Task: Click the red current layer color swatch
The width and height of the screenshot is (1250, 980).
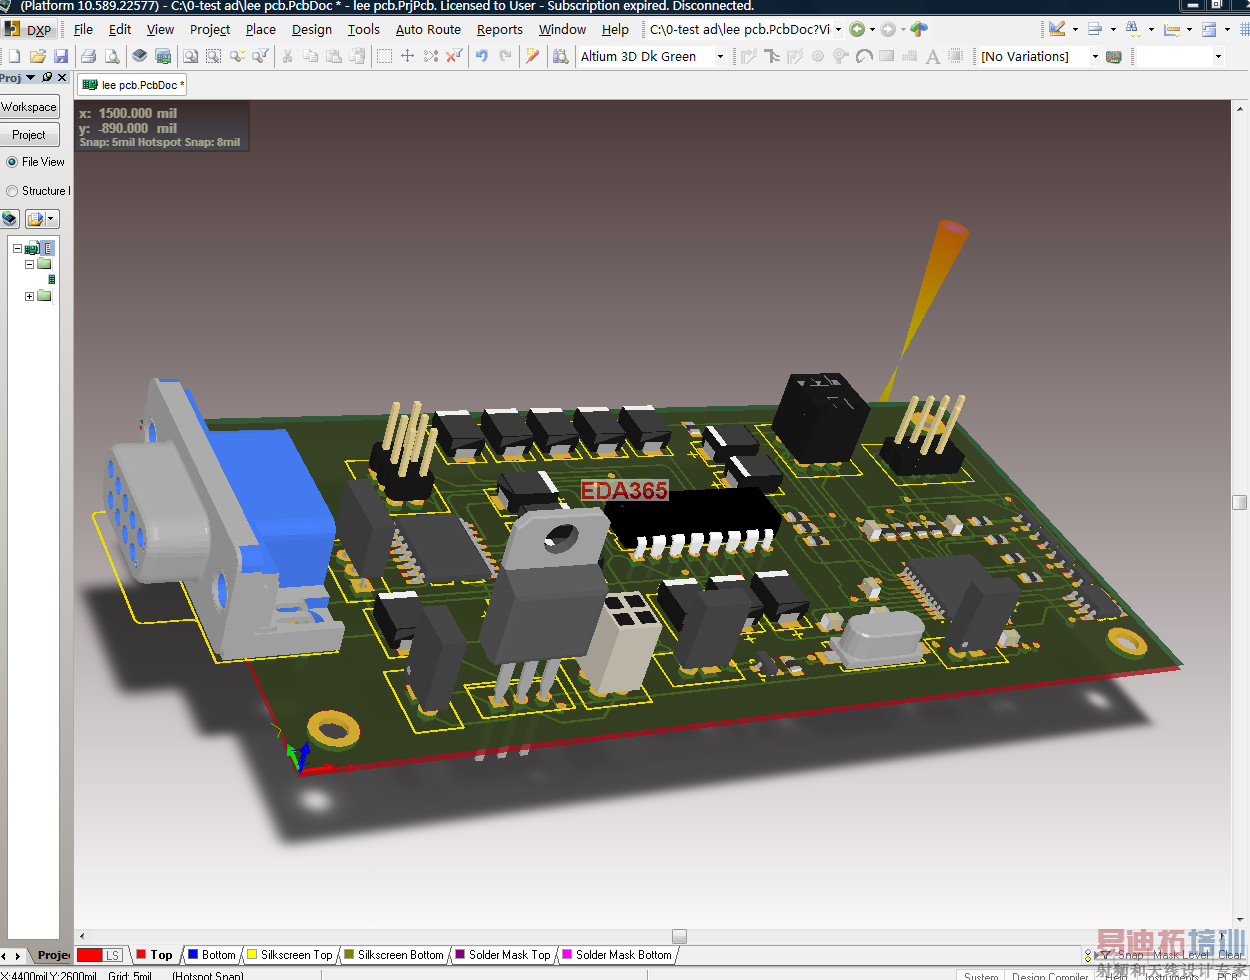Action: pos(90,955)
